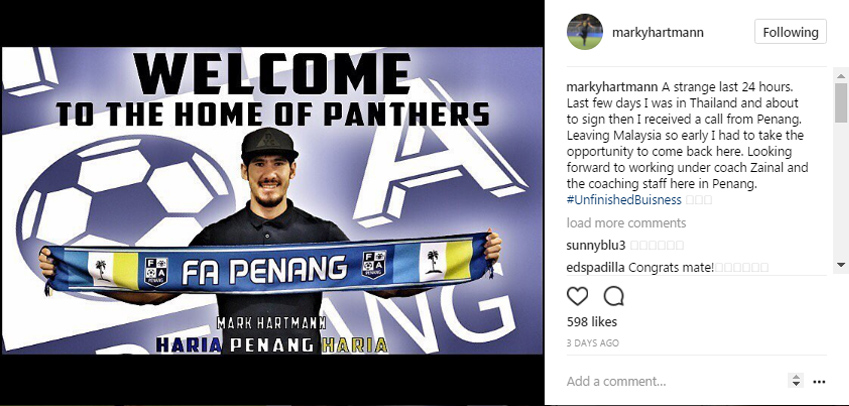
Task: Open commenter sunnyblu3's profile
Action: (x=596, y=245)
